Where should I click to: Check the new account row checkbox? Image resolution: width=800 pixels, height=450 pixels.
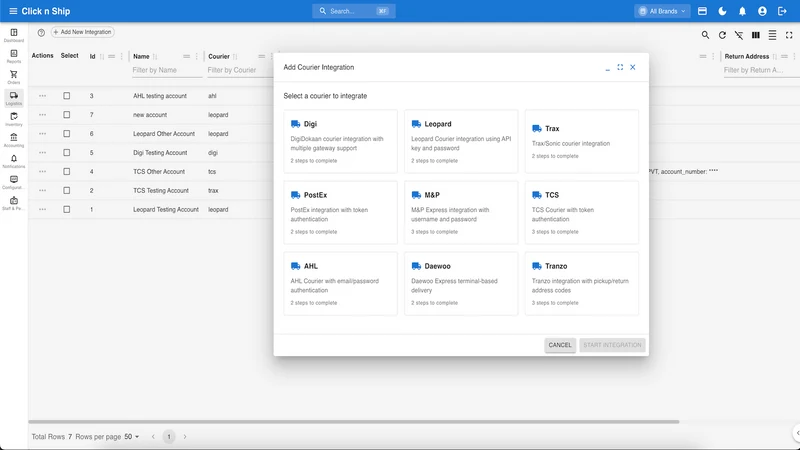click(67, 115)
